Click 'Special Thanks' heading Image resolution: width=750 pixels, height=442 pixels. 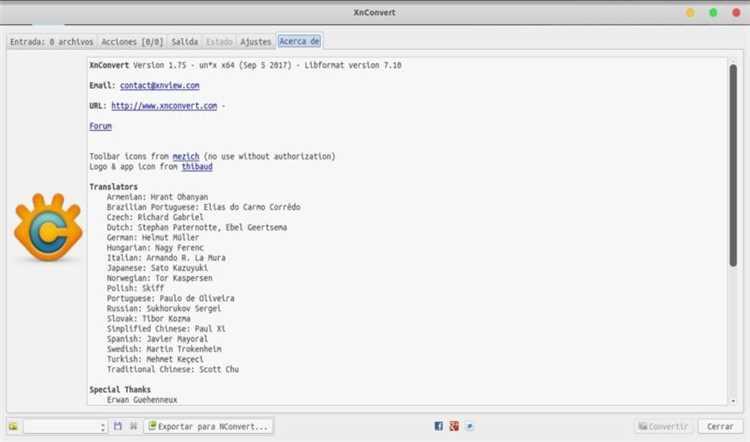120,389
